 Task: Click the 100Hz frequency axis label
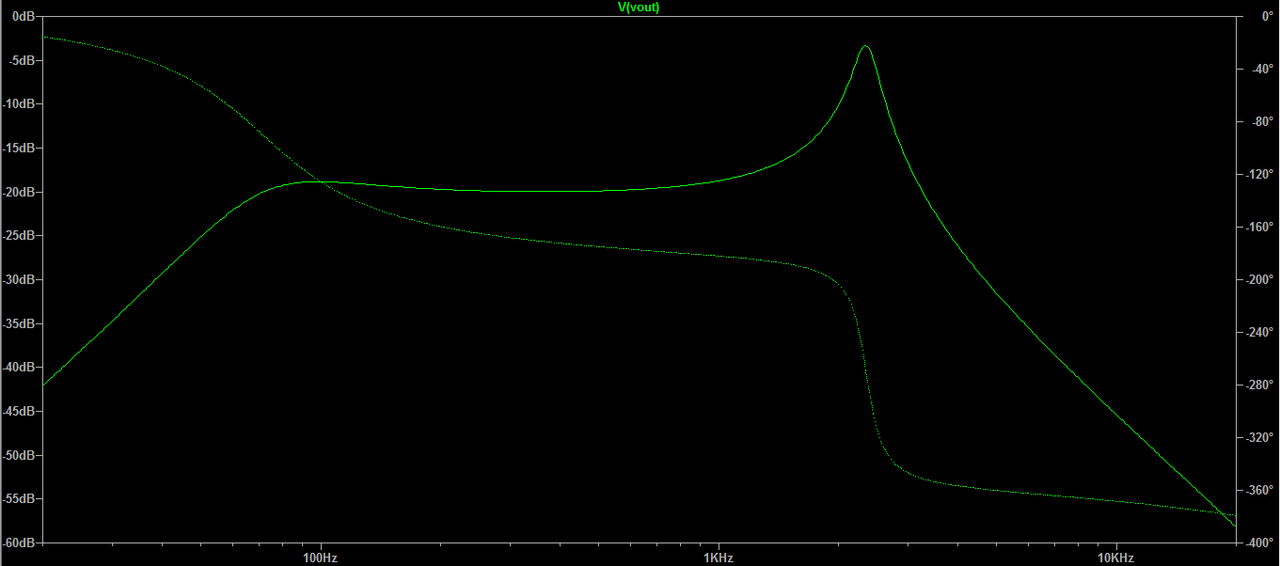tap(320, 557)
